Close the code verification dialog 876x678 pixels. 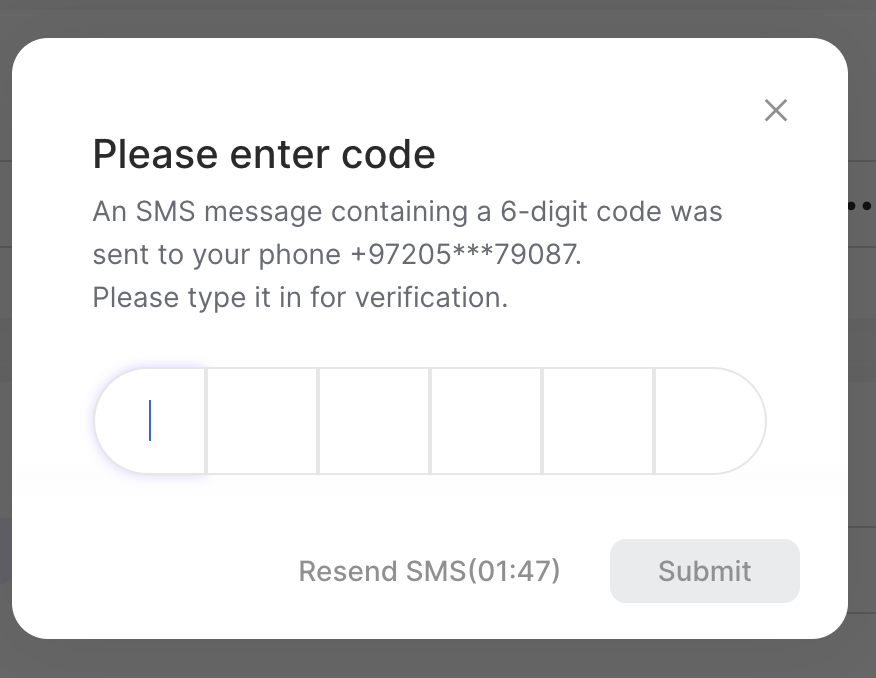point(776,111)
